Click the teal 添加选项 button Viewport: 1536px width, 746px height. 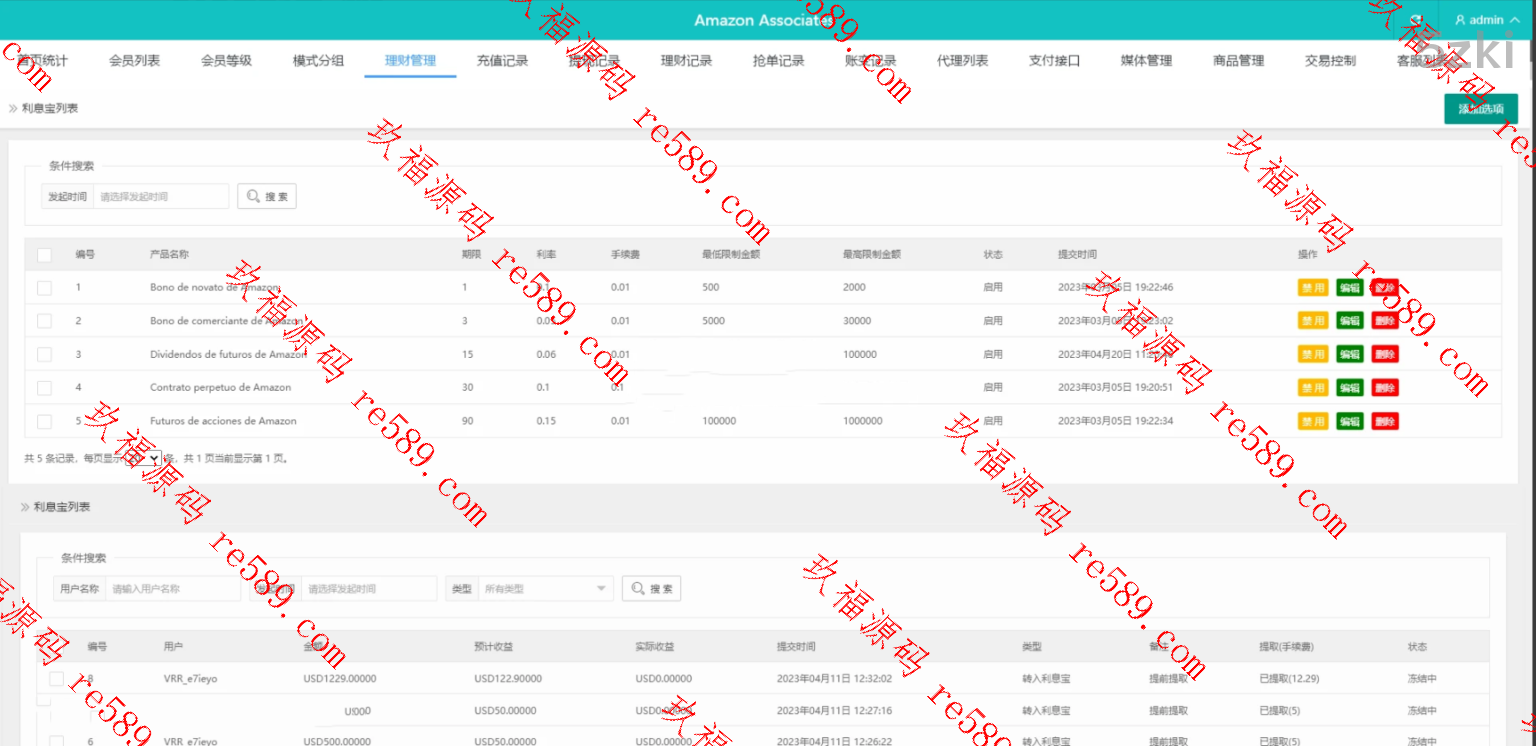[x=1480, y=109]
